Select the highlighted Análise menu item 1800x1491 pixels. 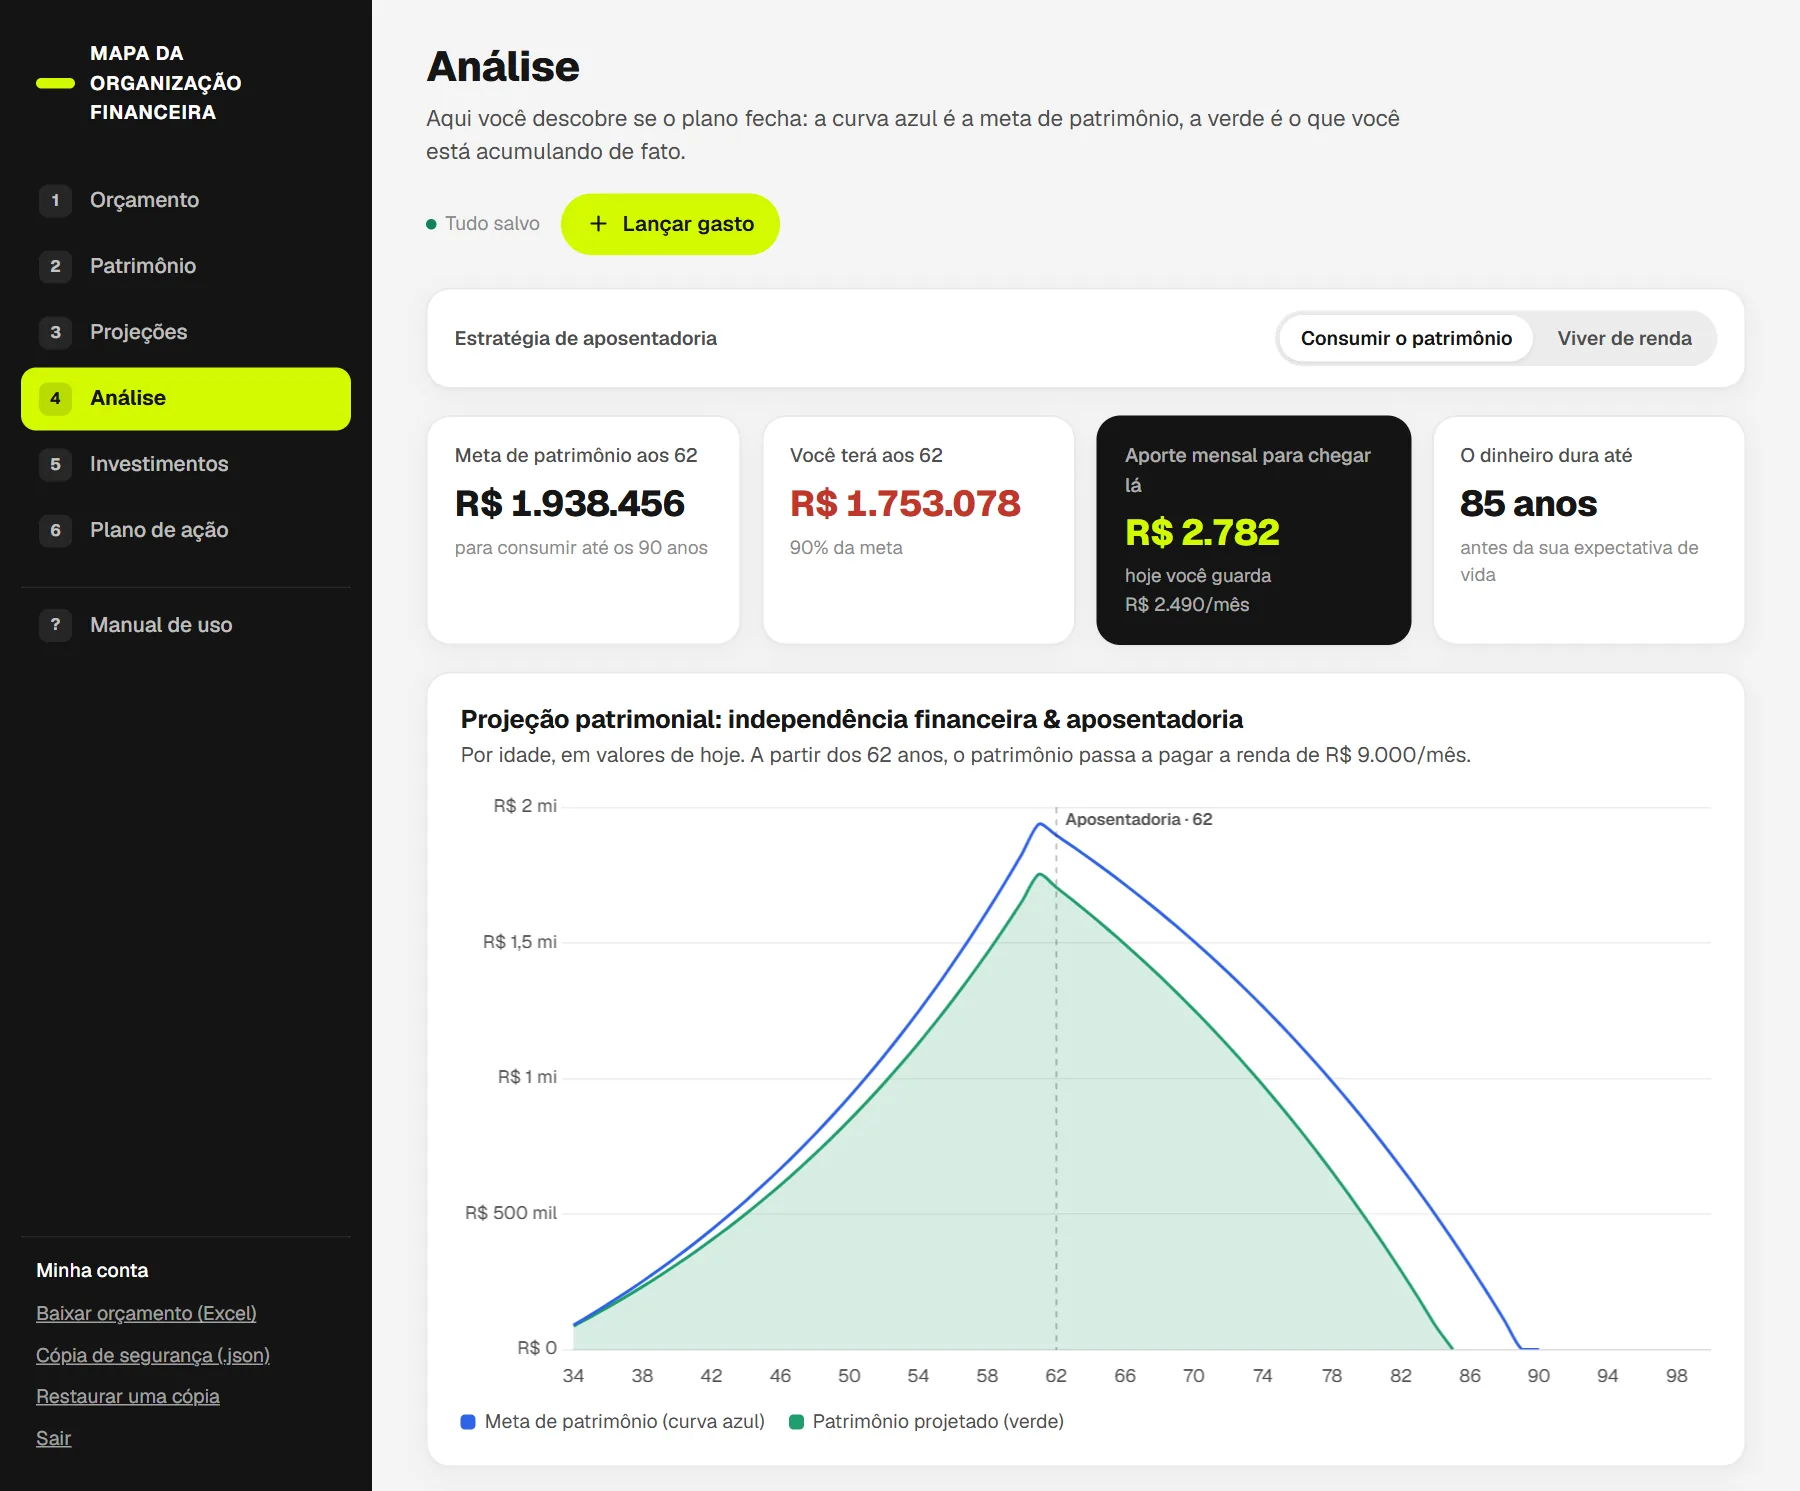pyautogui.click(x=186, y=398)
